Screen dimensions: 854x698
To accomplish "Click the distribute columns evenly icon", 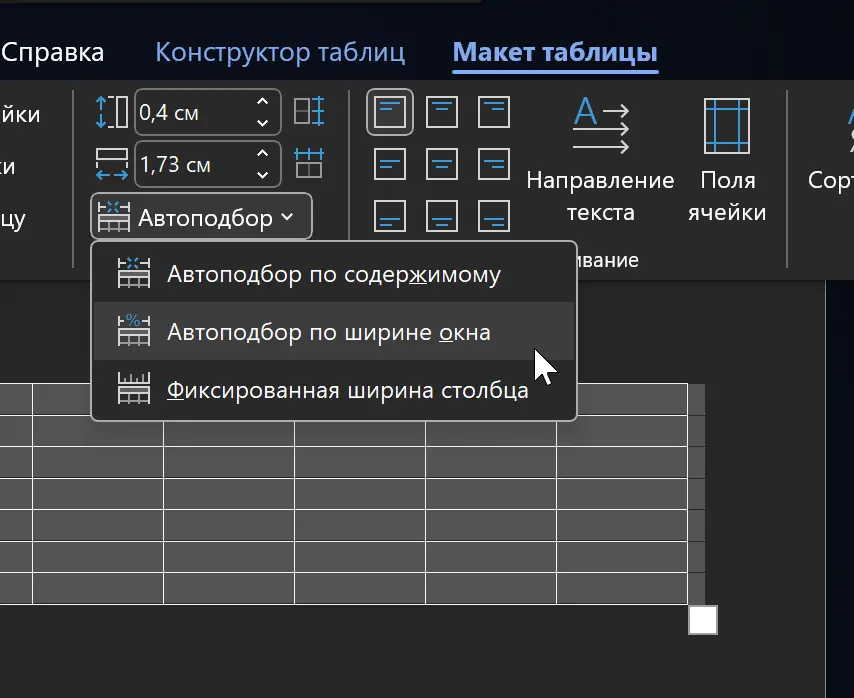I will (309, 163).
